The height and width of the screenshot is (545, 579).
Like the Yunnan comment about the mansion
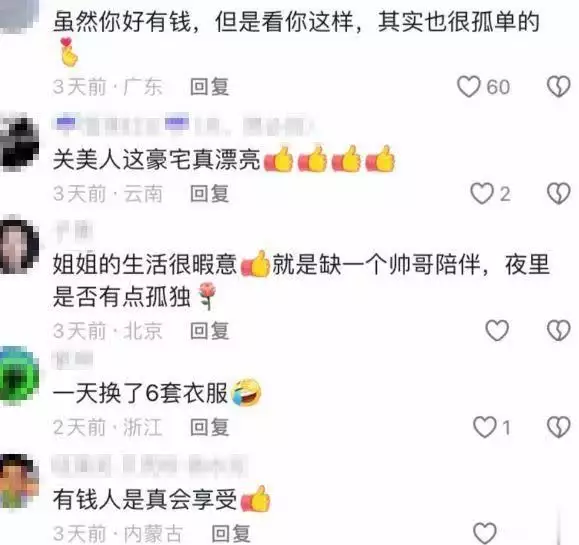[482, 193]
